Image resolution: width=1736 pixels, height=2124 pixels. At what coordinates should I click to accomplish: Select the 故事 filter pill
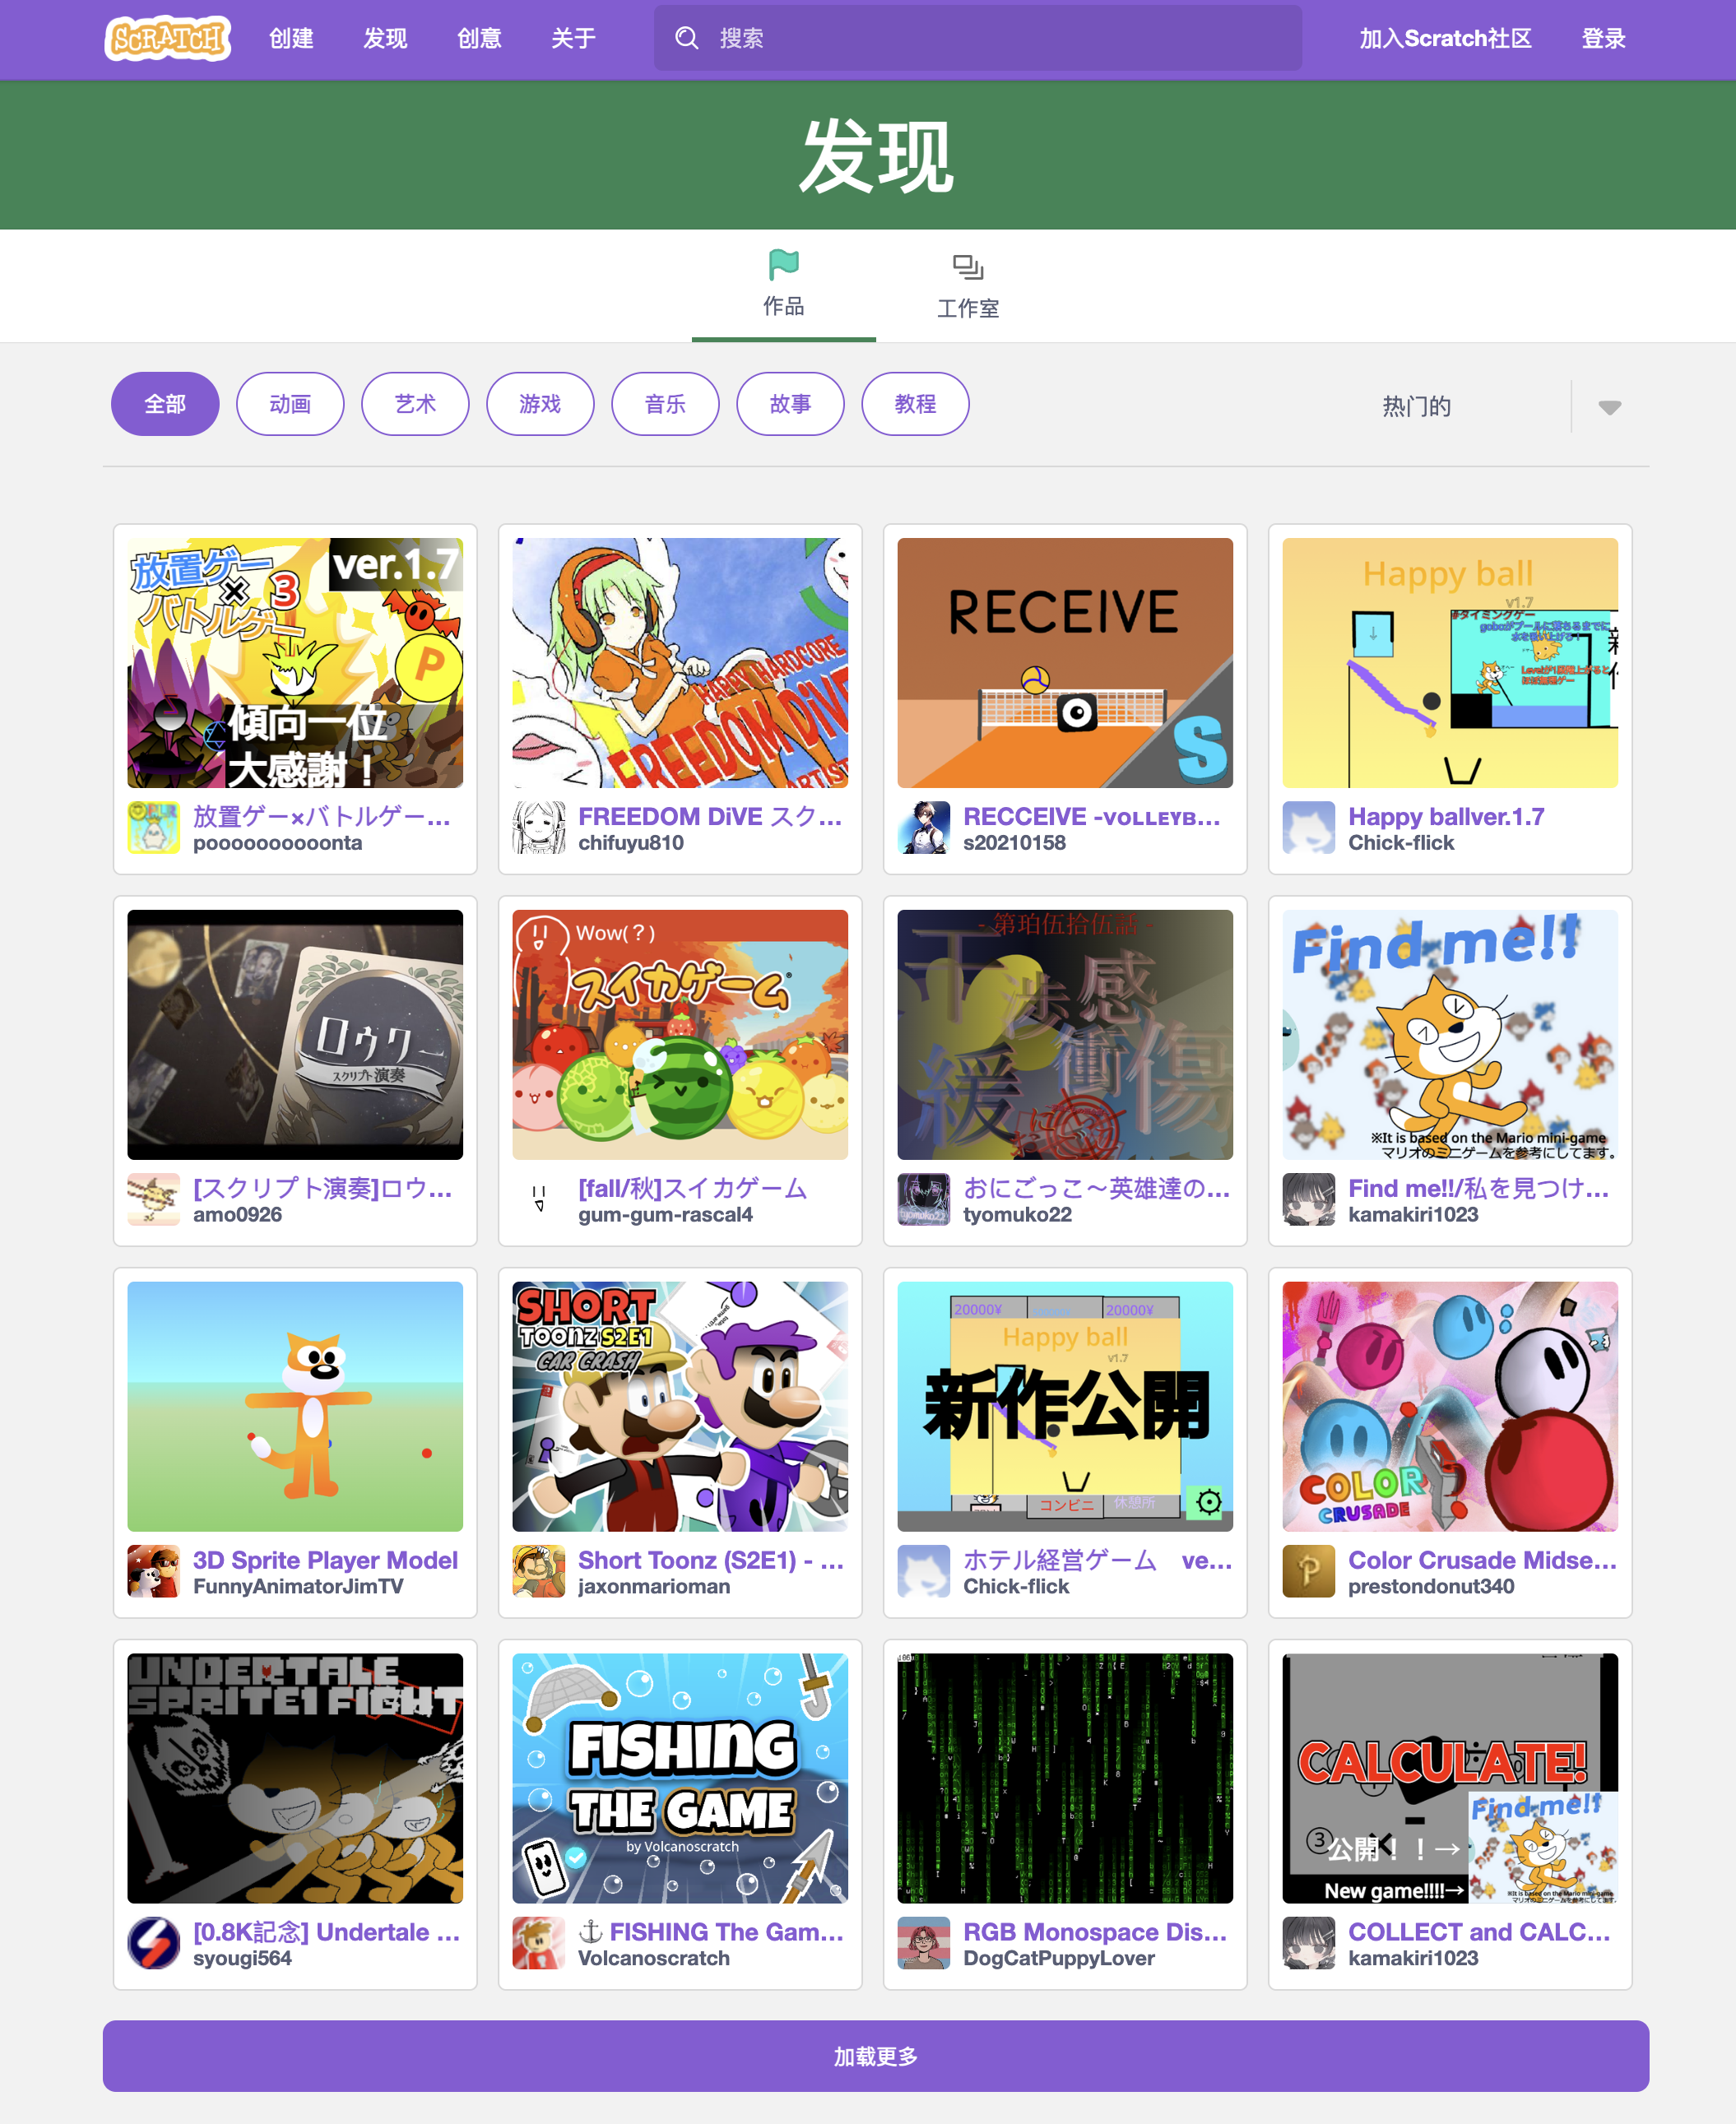pos(790,404)
